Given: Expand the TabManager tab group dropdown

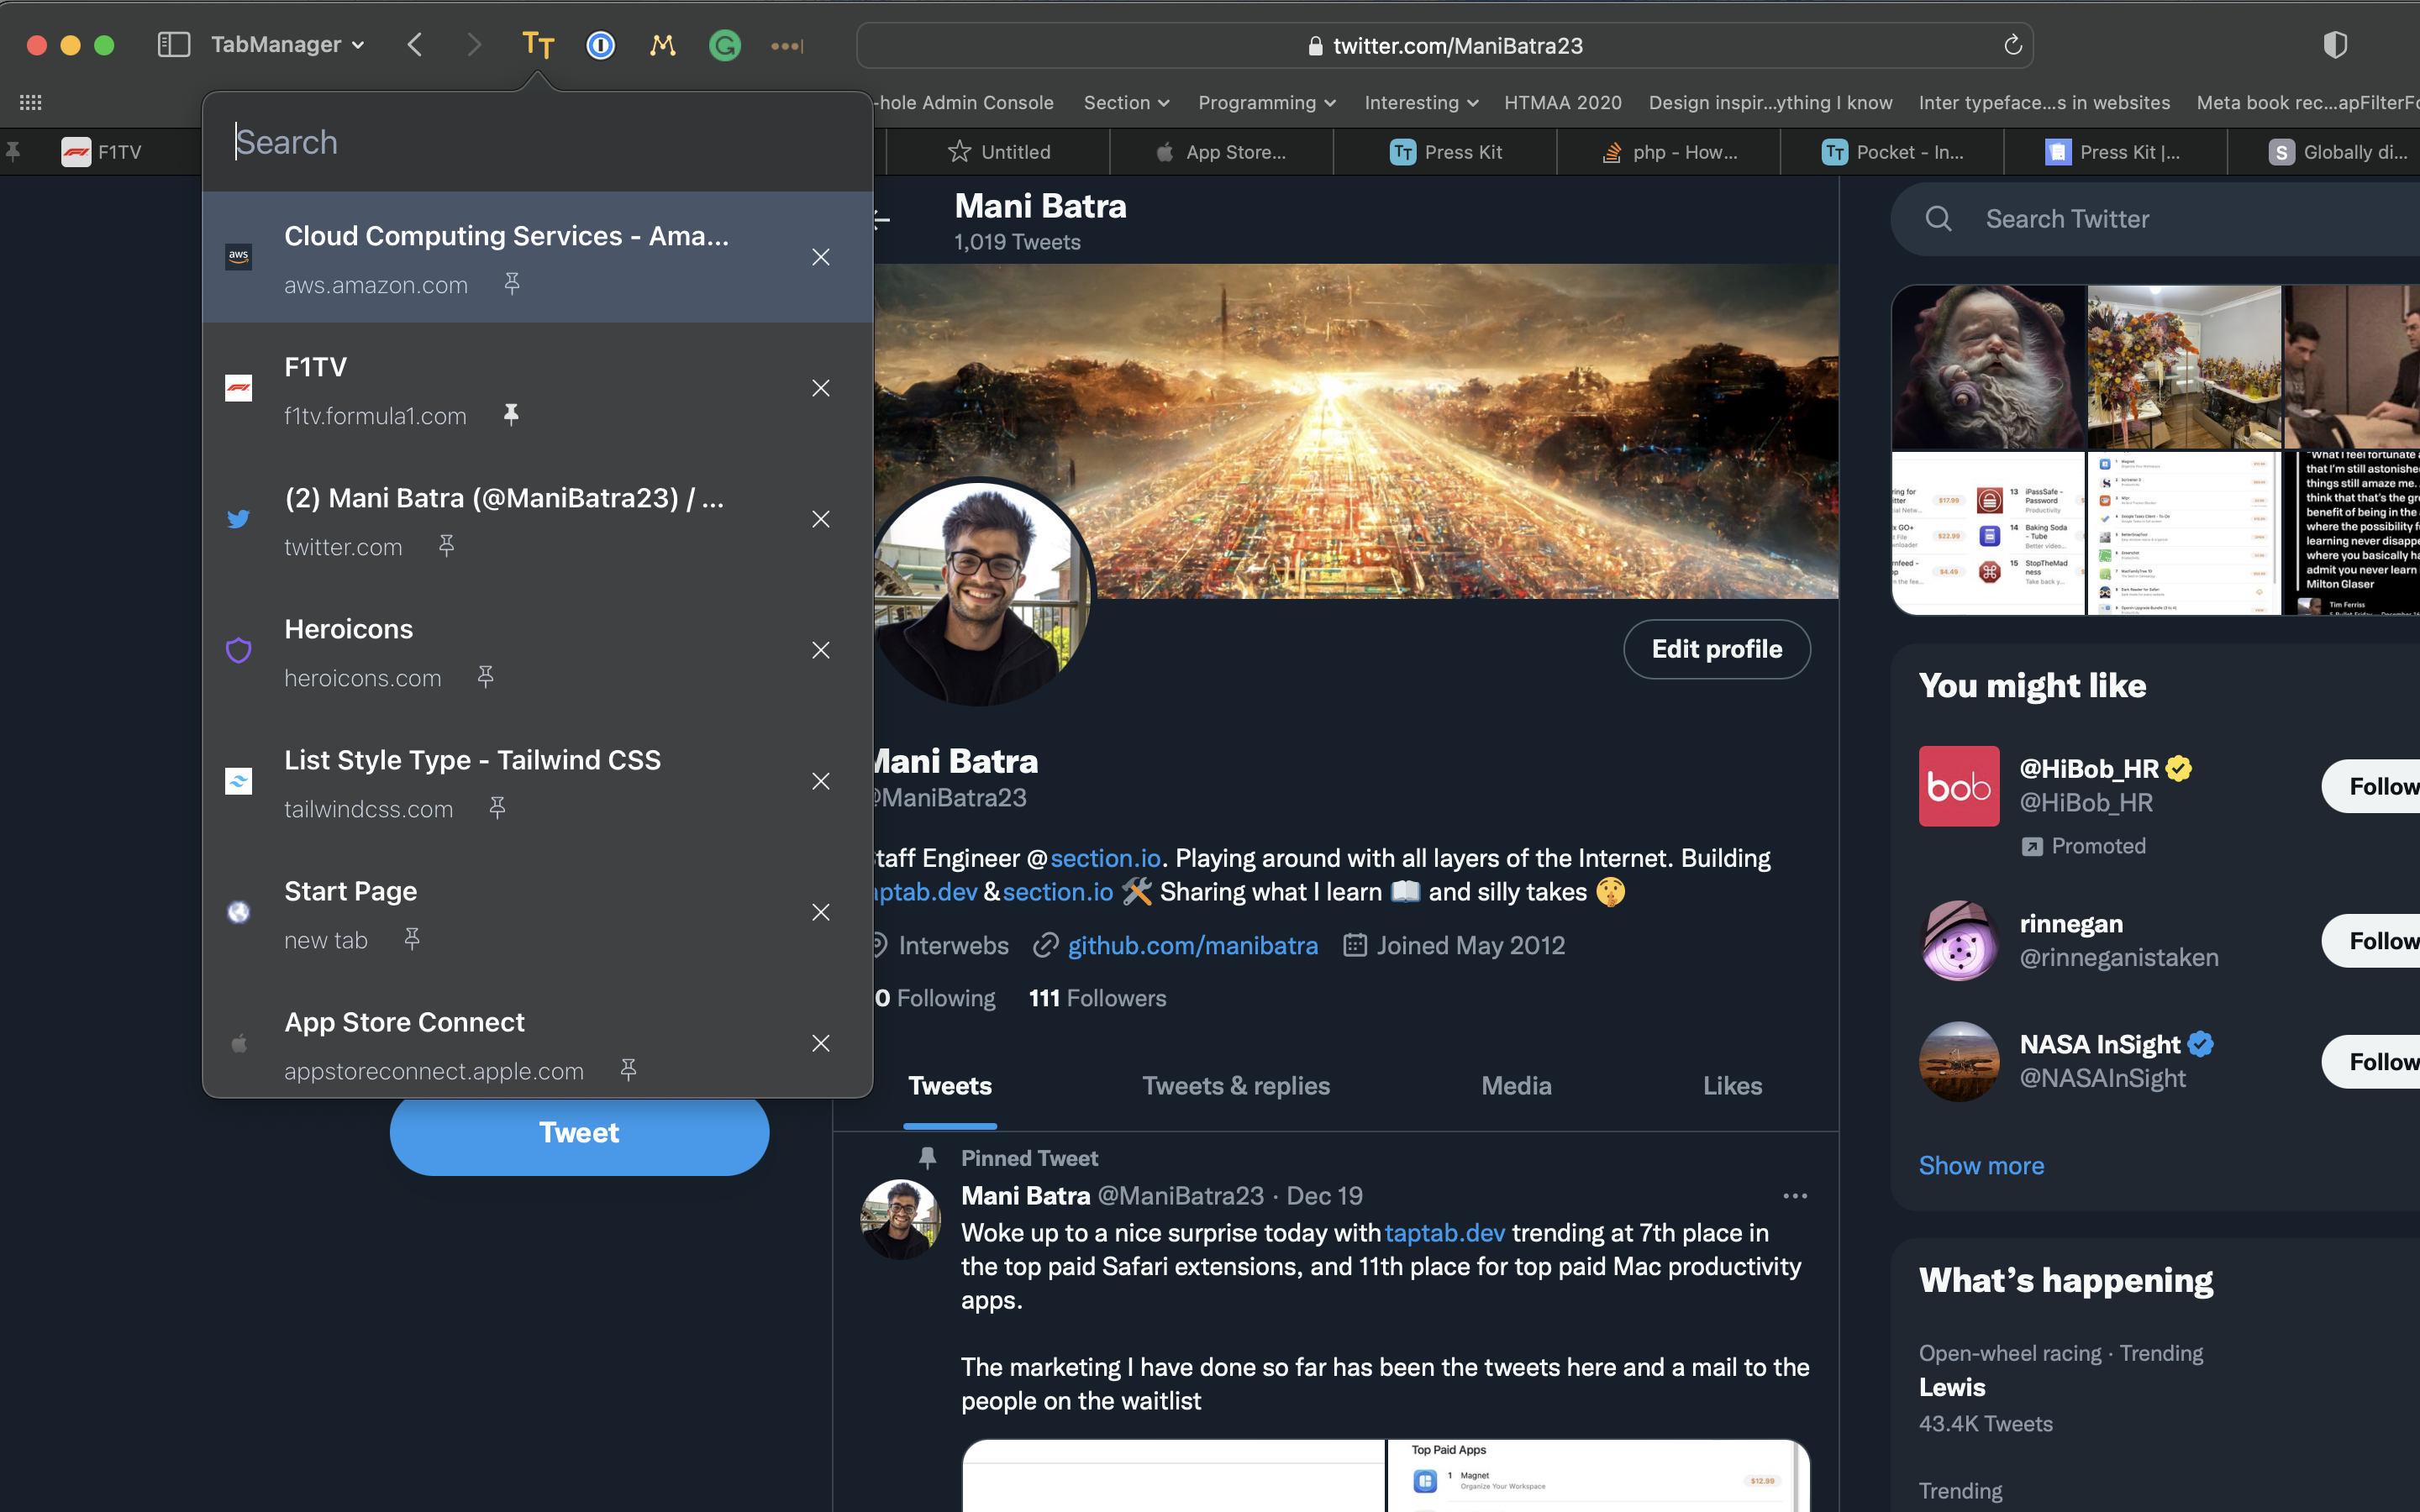Looking at the screenshot, I should pos(288,45).
